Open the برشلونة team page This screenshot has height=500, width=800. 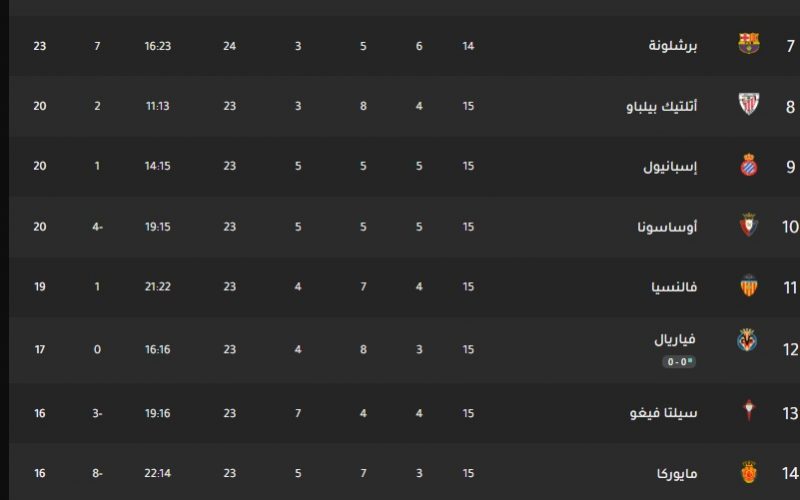click(x=672, y=45)
